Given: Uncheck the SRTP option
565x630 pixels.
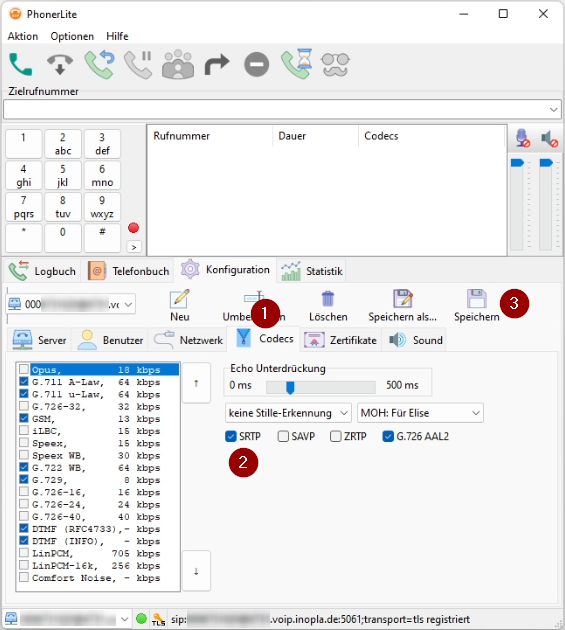Looking at the screenshot, I should point(231,436).
